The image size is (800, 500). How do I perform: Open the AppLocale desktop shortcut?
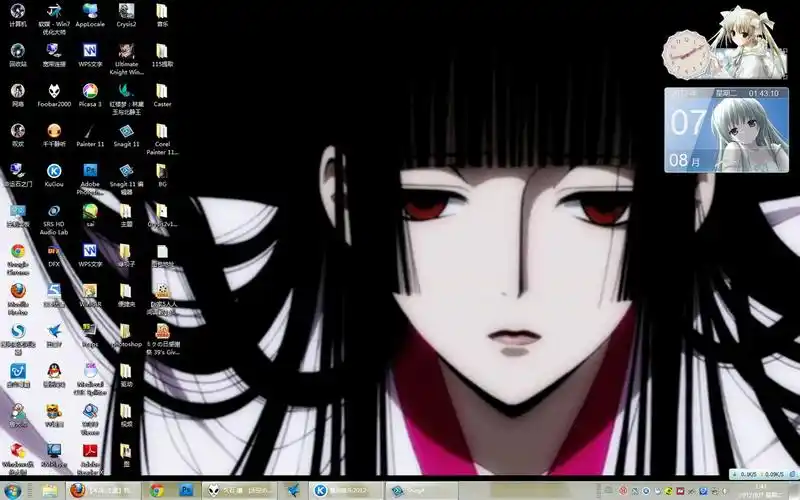click(90, 12)
